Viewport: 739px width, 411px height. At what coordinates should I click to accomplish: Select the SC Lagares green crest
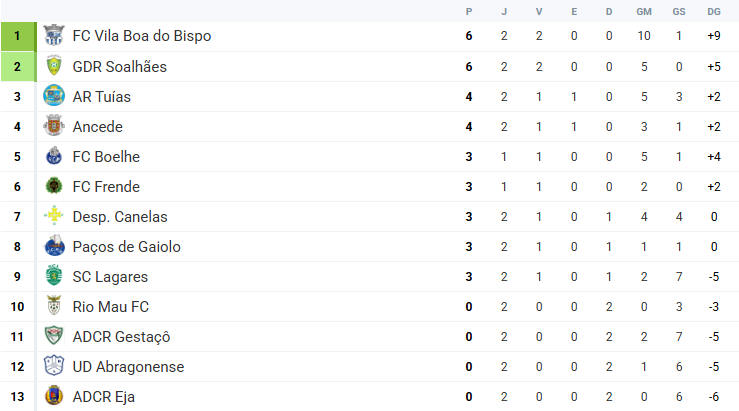(54, 276)
